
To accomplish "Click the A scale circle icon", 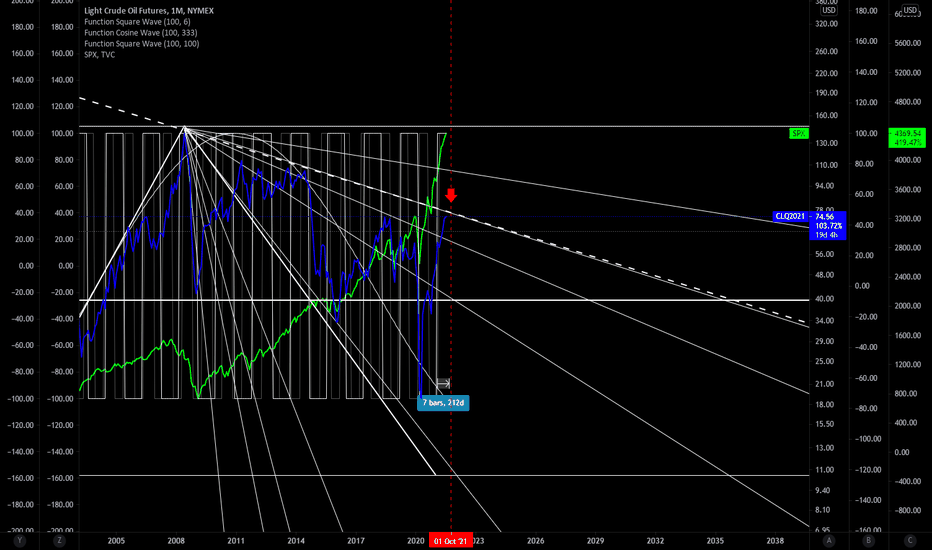I will (x=829, y=540).
